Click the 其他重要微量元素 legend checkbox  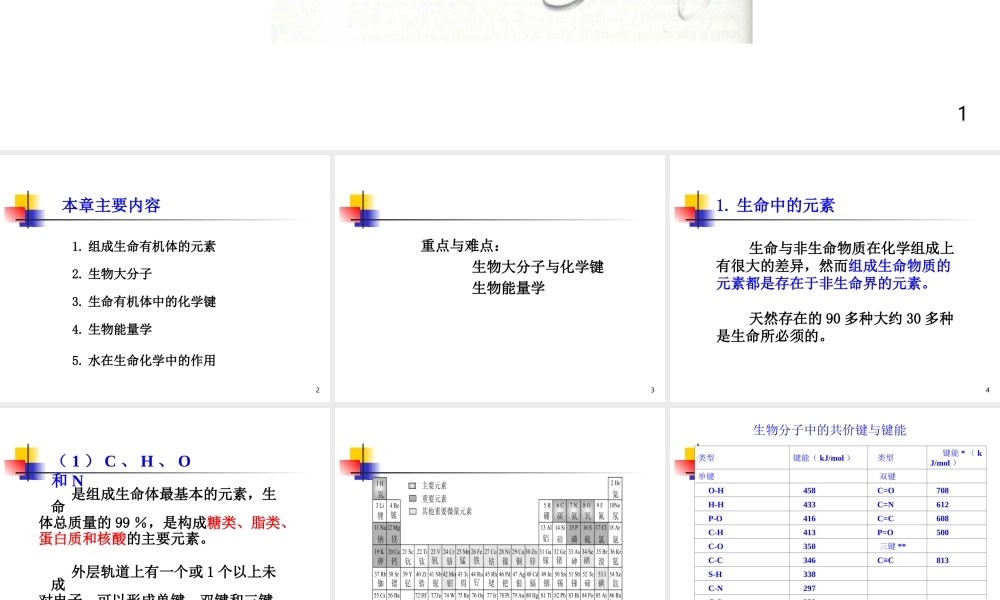coord(411,510)
